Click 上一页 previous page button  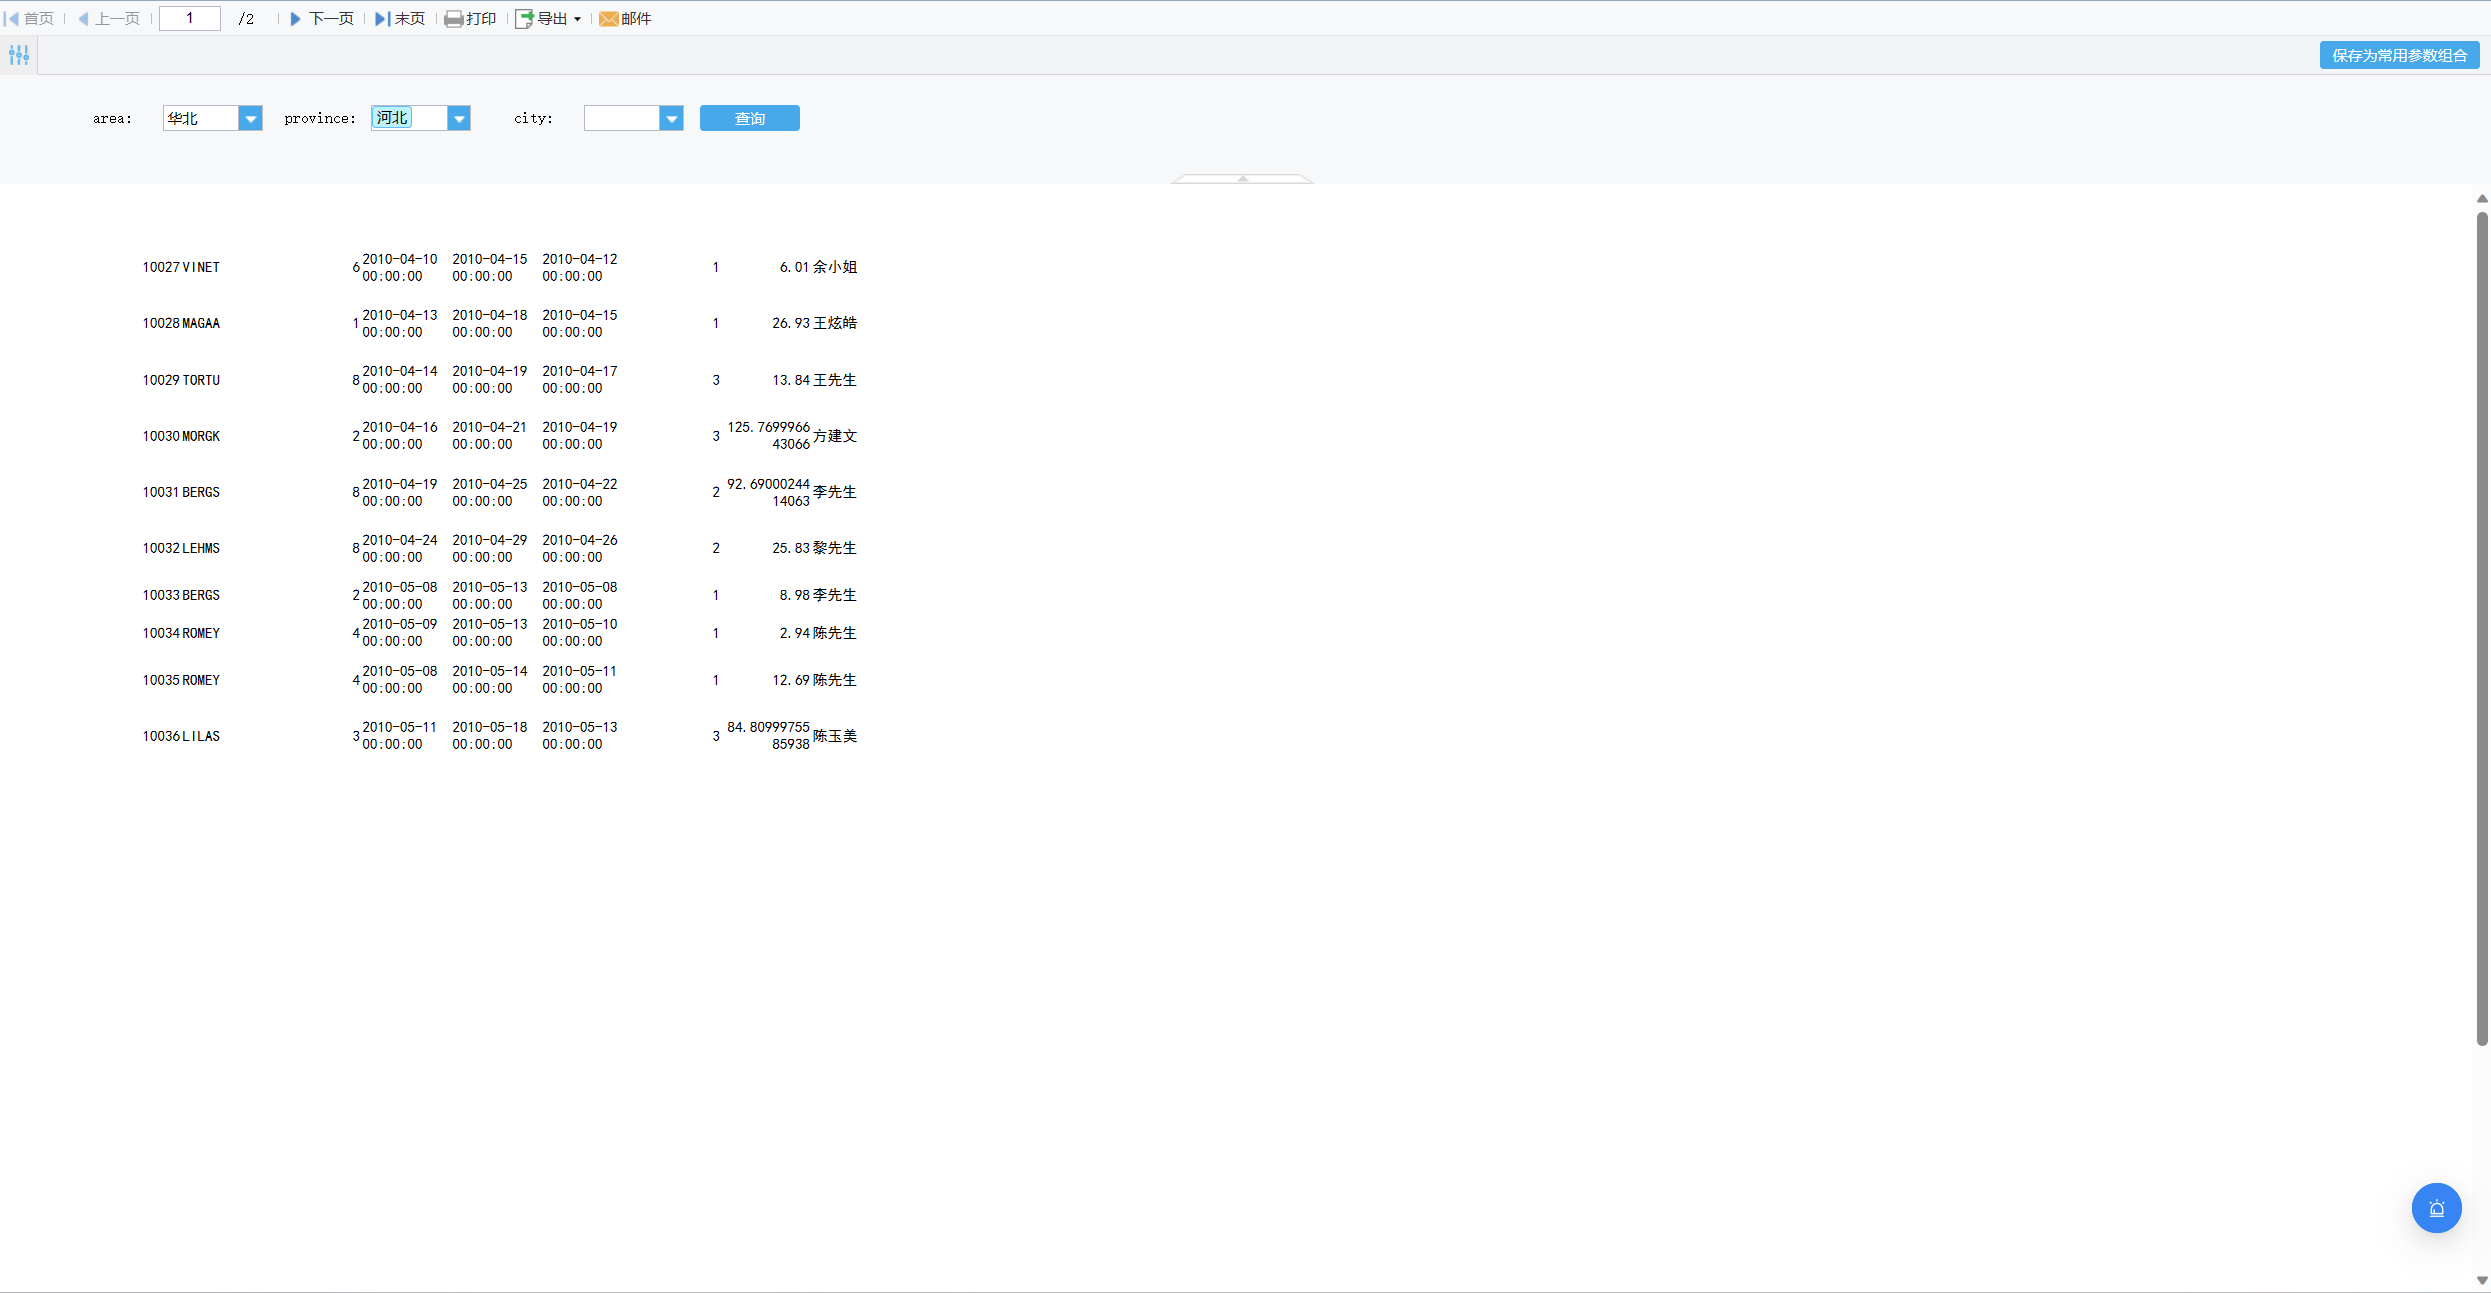pos(109,19)
